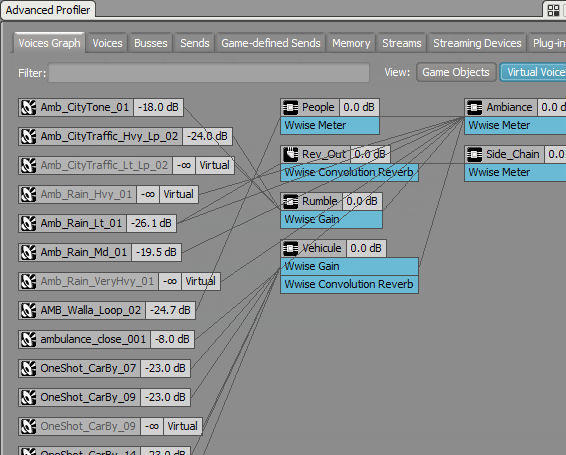Click the -23.0 dB value of OneShot_CarBy_07

click(165, 368)
